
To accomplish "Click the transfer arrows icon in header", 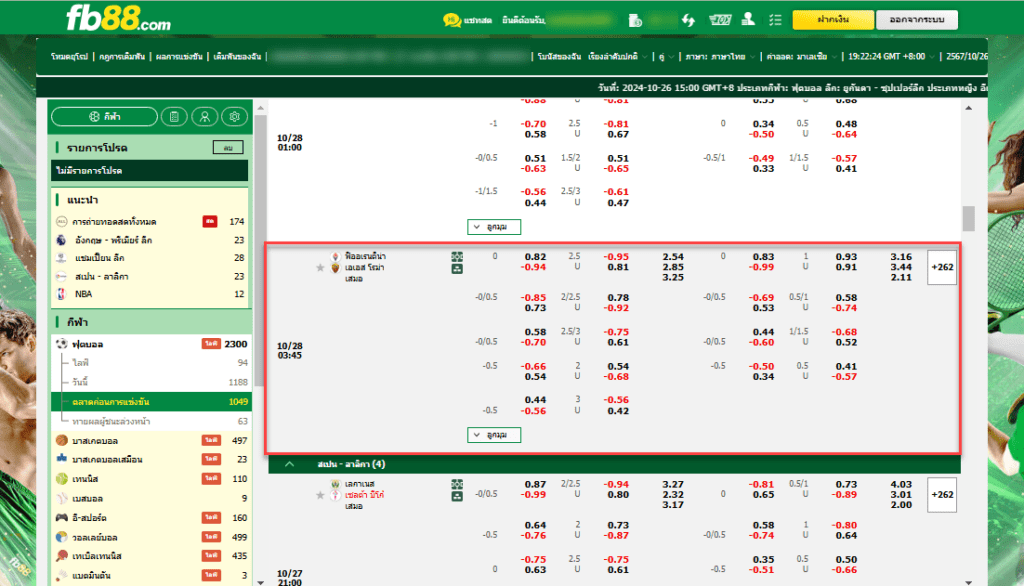I will 688,20.
